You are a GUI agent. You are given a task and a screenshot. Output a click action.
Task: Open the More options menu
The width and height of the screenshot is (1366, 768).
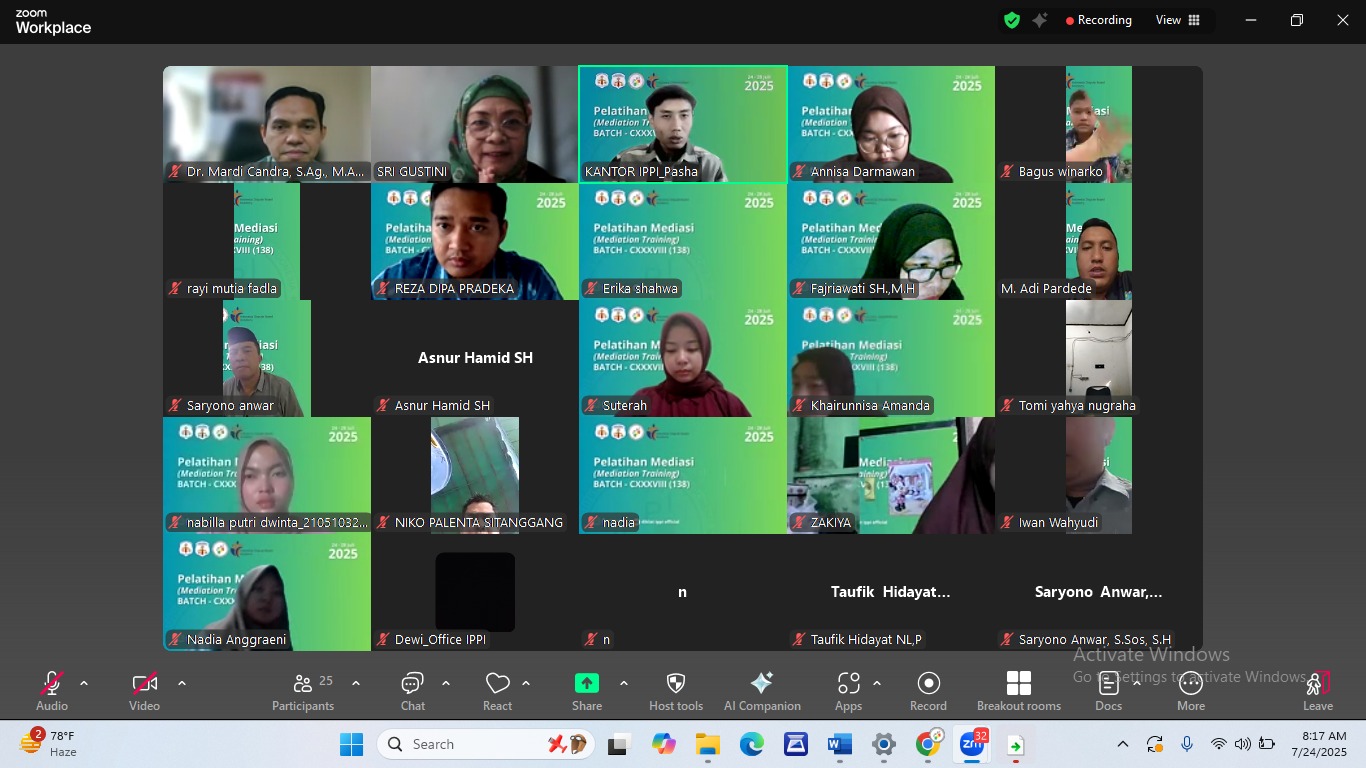tap(1190, 691)
